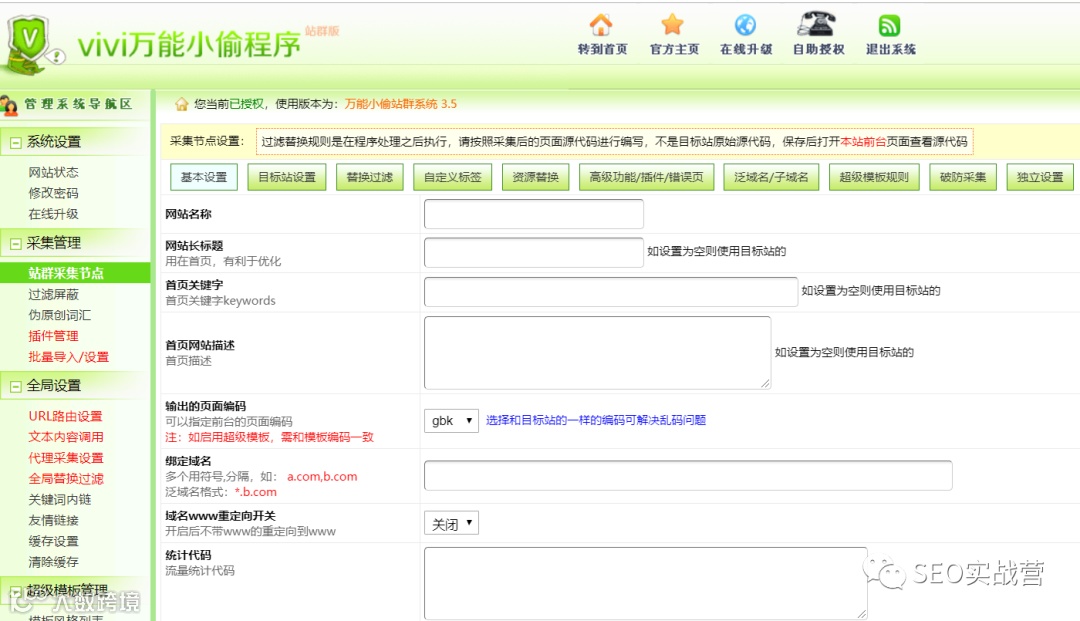
Task: Focus the 网站名称 input field
Action: click(534, 214)
